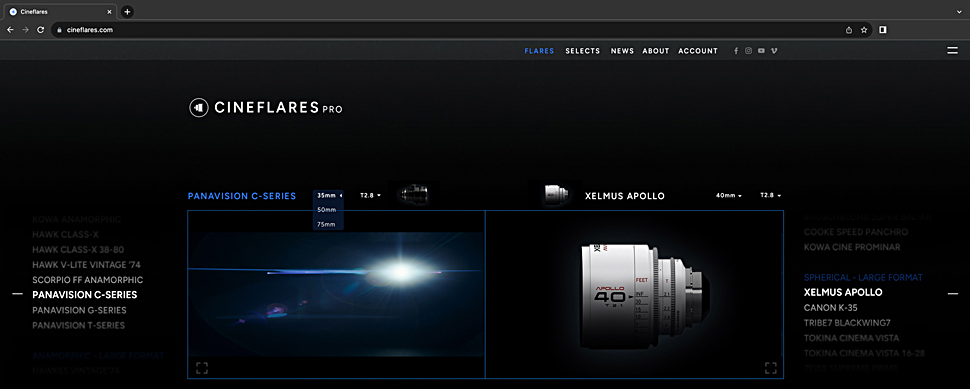This screenshot has width=970, height=389.
Task: Select Canon K-35 lens
Action: (831, 307)
